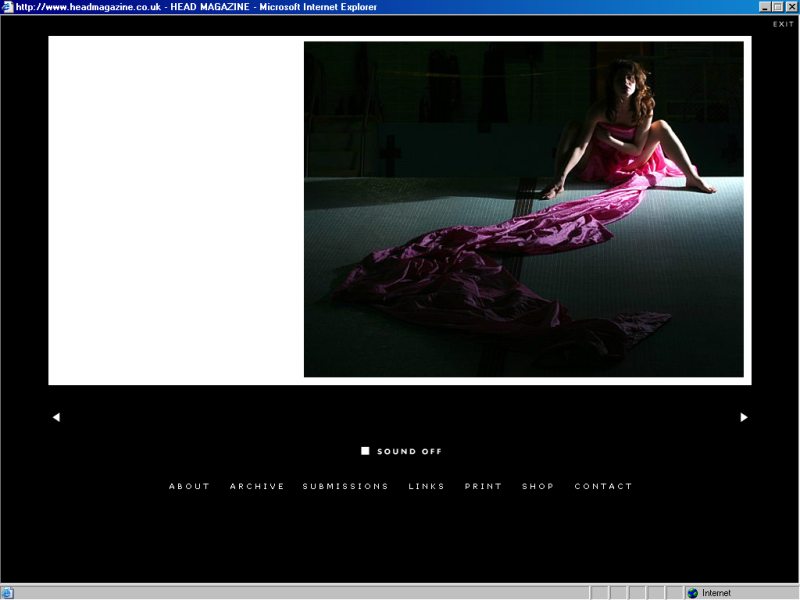
Task: Open the ARCHIVE section
Action: click(257, 486)
